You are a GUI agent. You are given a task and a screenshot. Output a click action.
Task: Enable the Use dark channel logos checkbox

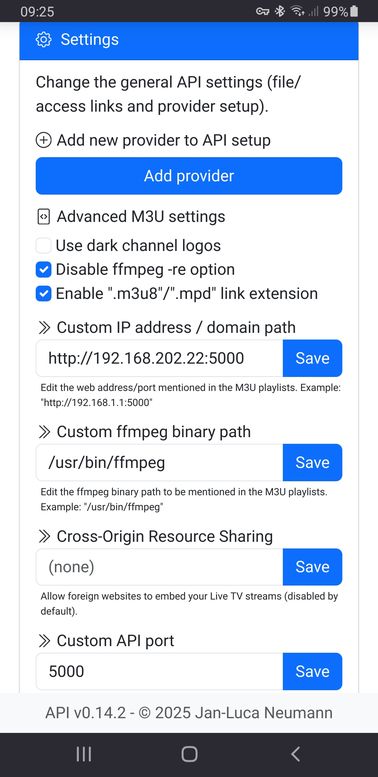[44, 245]
